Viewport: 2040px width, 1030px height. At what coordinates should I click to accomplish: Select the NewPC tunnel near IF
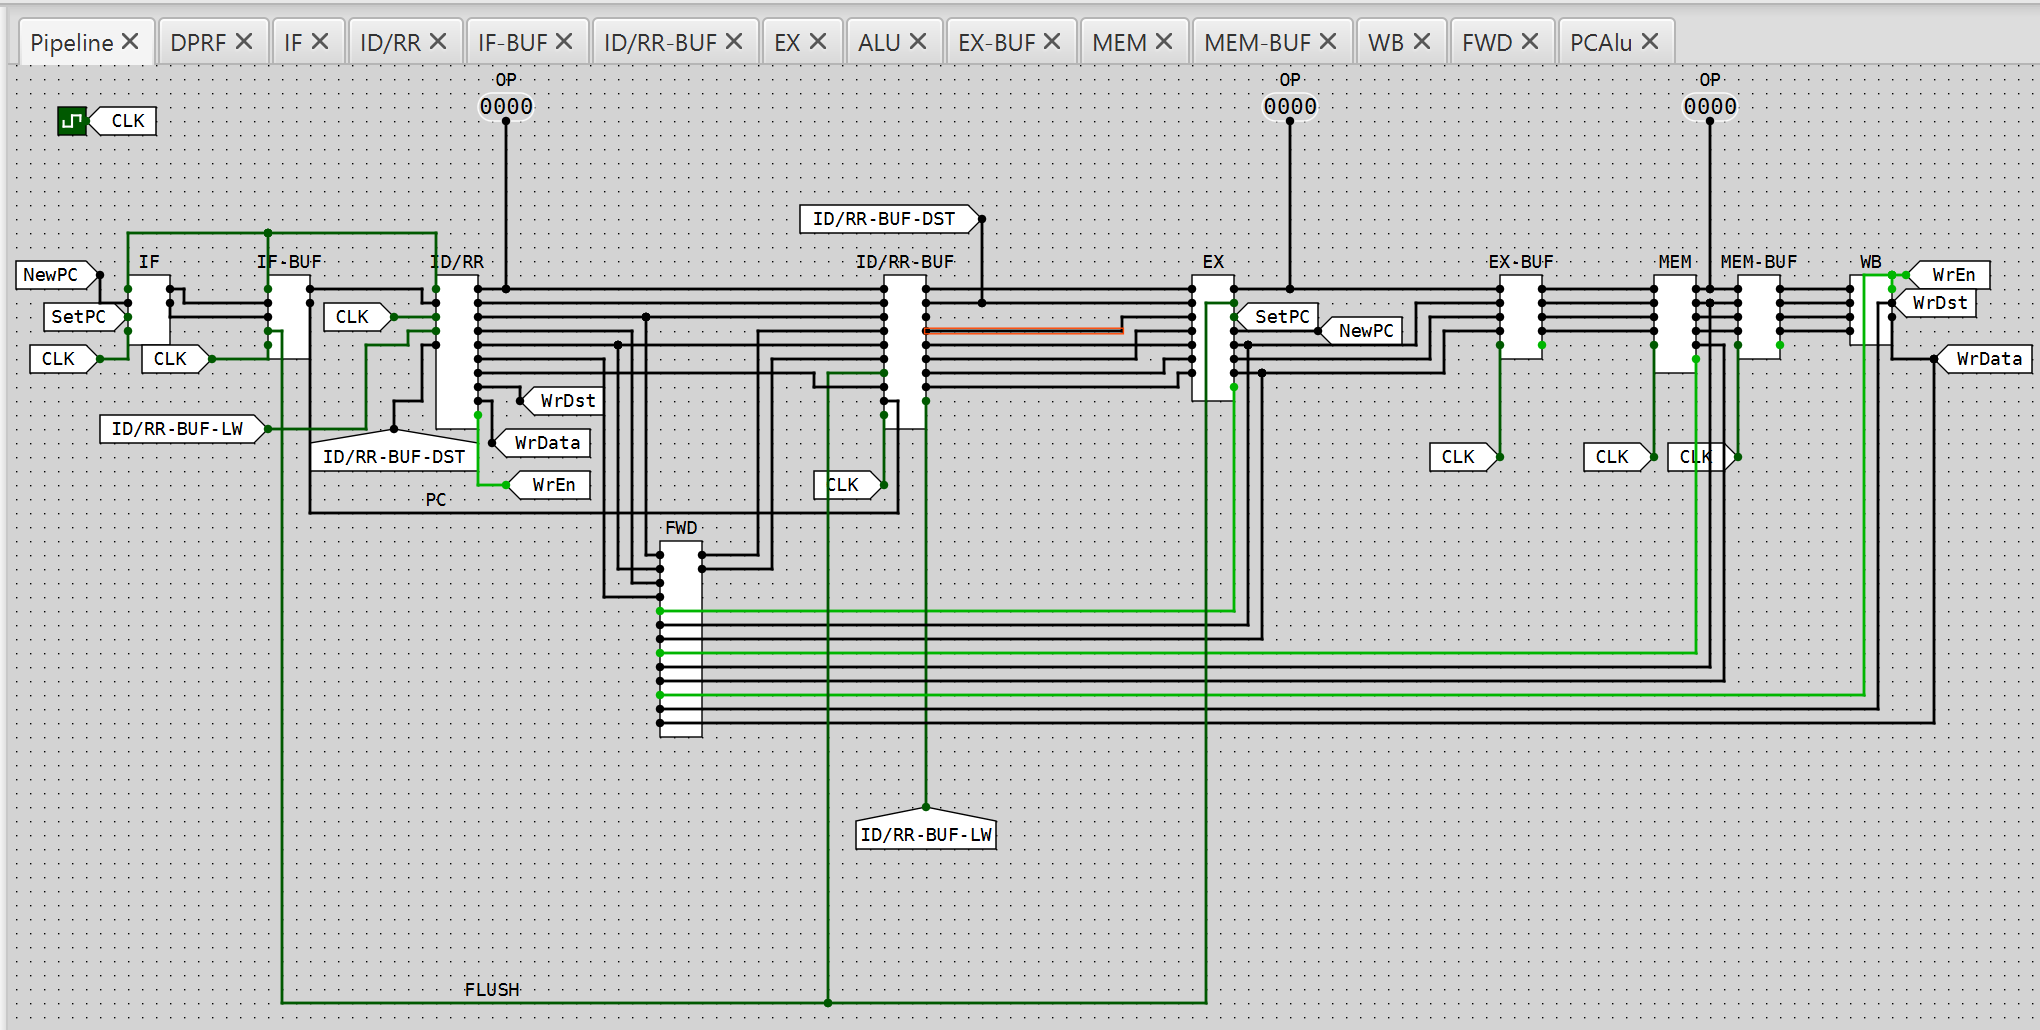click(x=57, y=275)
